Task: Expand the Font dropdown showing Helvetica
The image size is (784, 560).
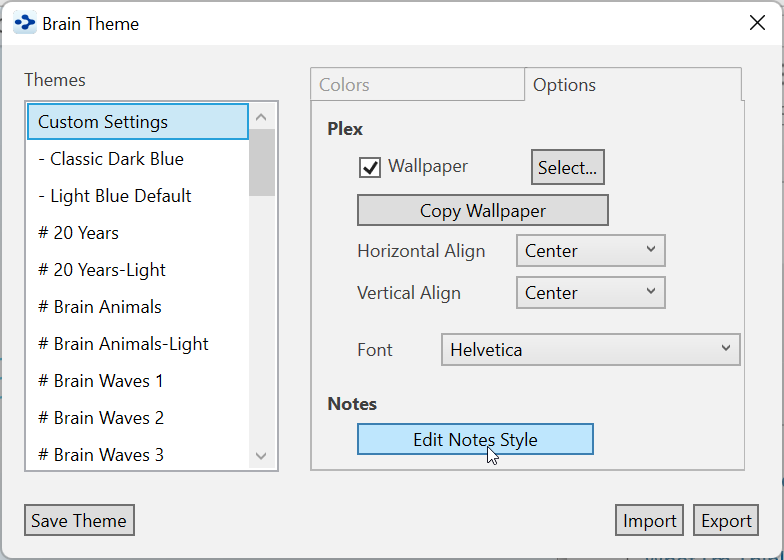Action: (x=590, y=350)
